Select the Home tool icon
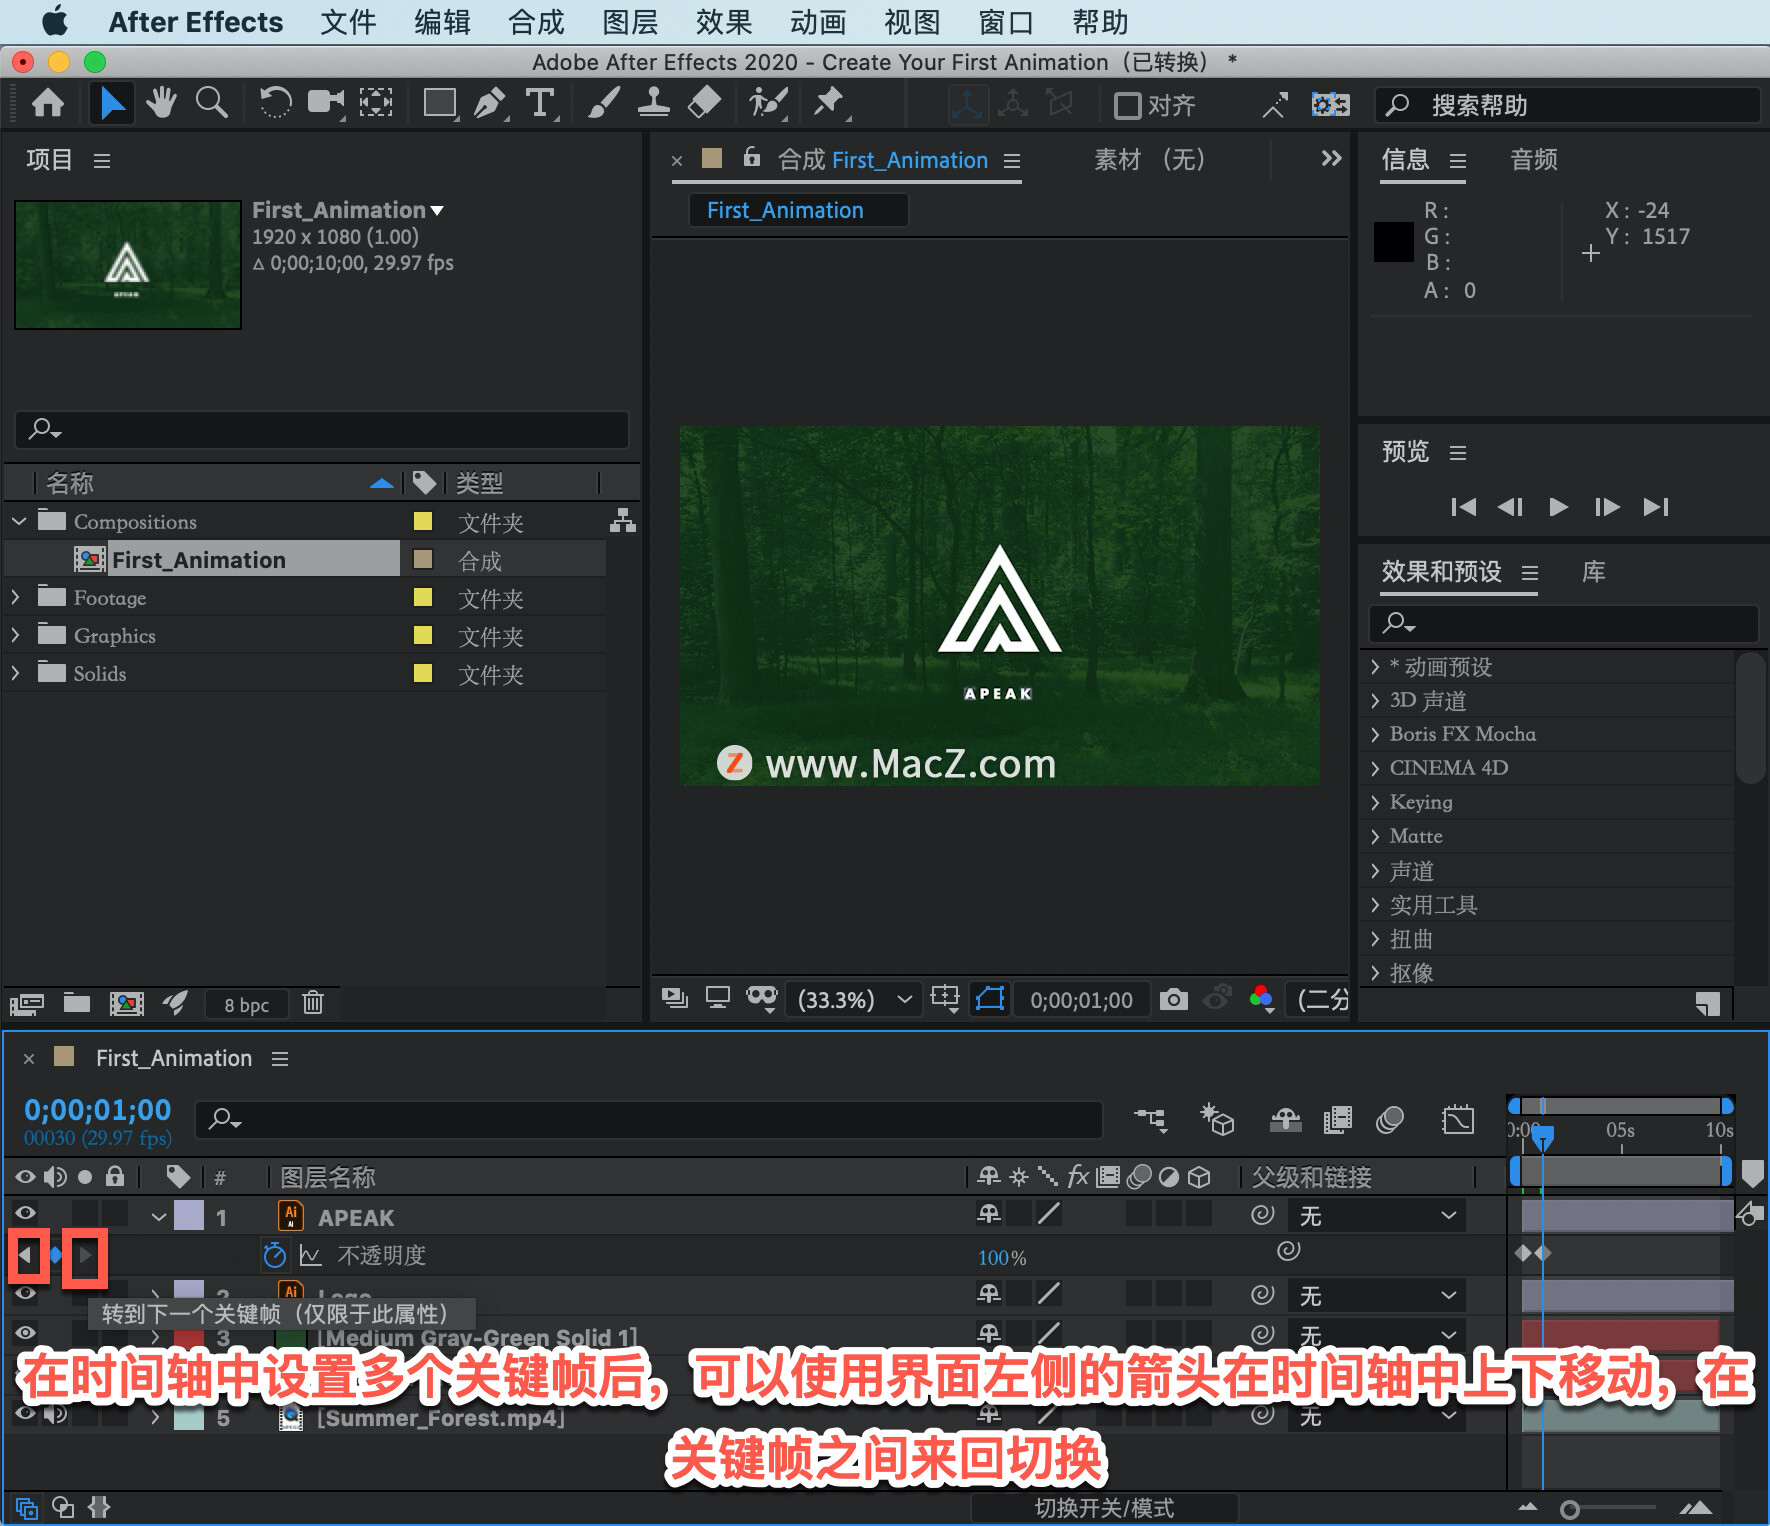The image size is (1770, 1526). [x=48, y=103]
